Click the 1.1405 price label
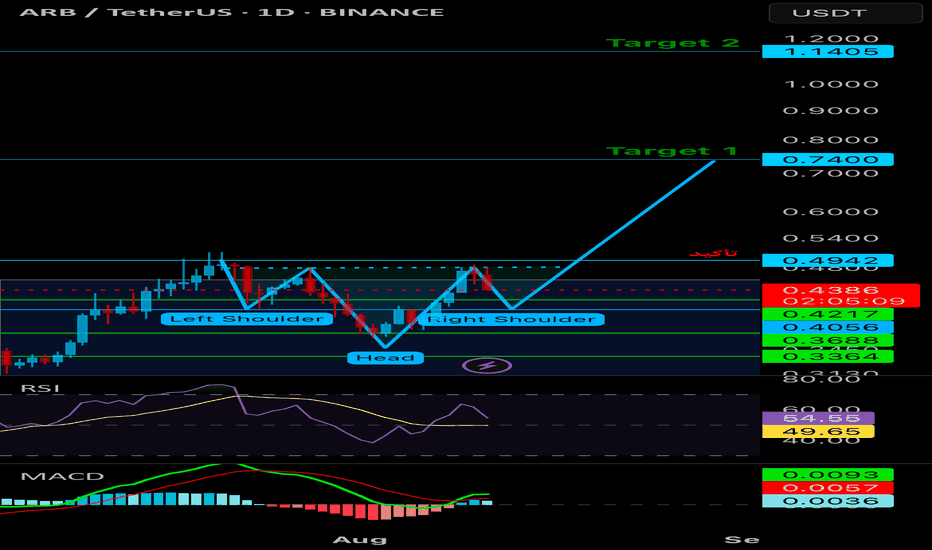 (x=827, y=52)
